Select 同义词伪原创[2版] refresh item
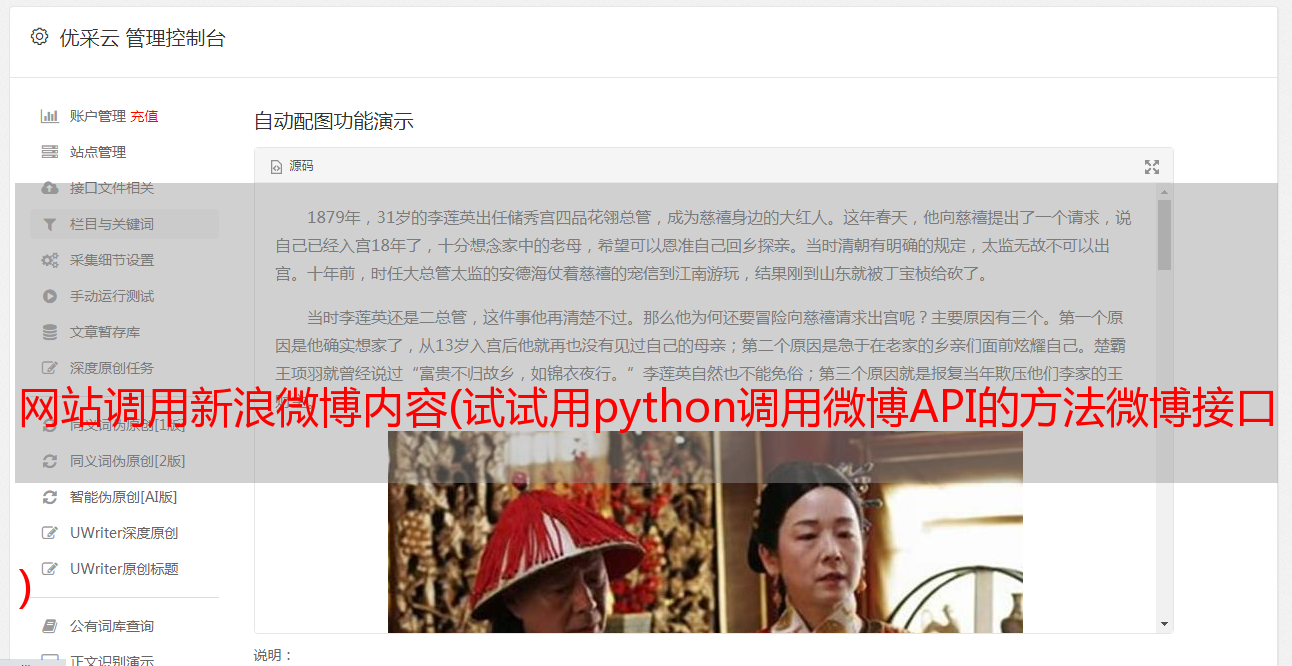1292x666 pixels. (124, 461)
